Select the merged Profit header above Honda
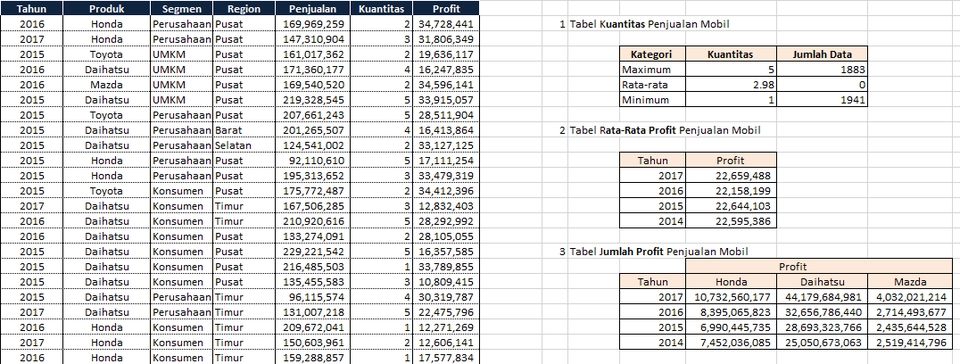 (x=819, y=267)
